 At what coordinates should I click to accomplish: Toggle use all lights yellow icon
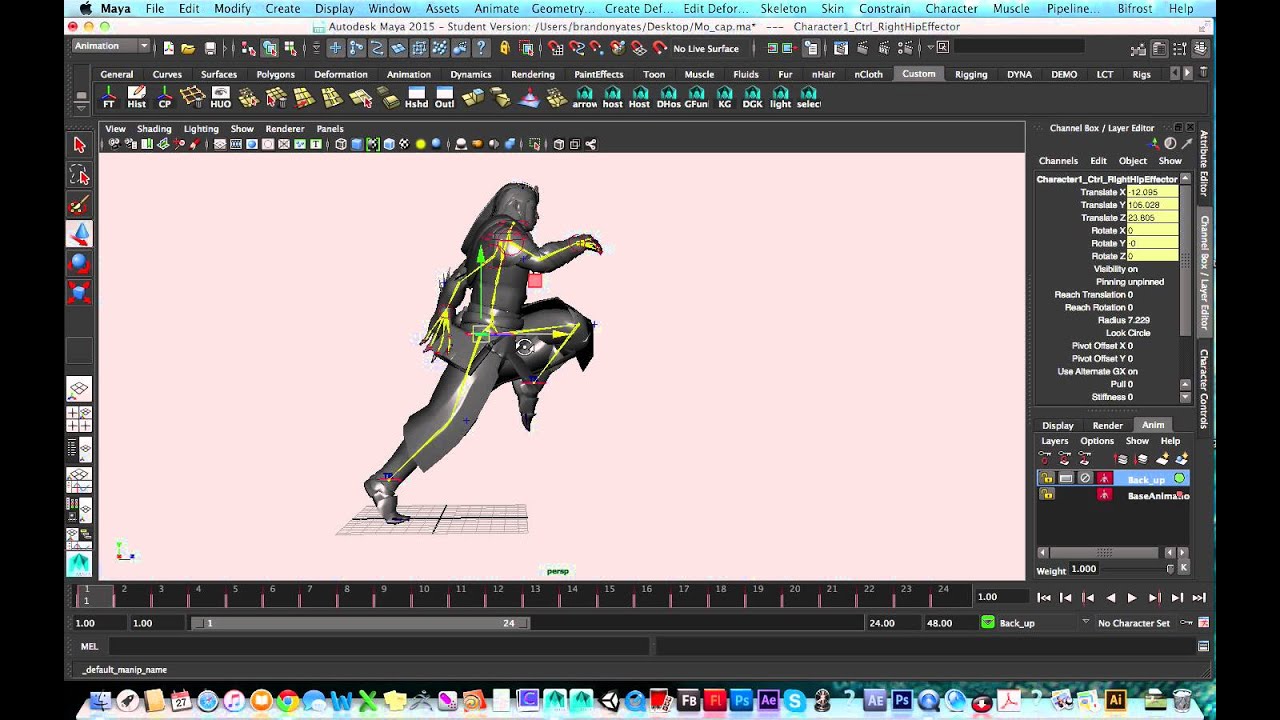(420, 144)
